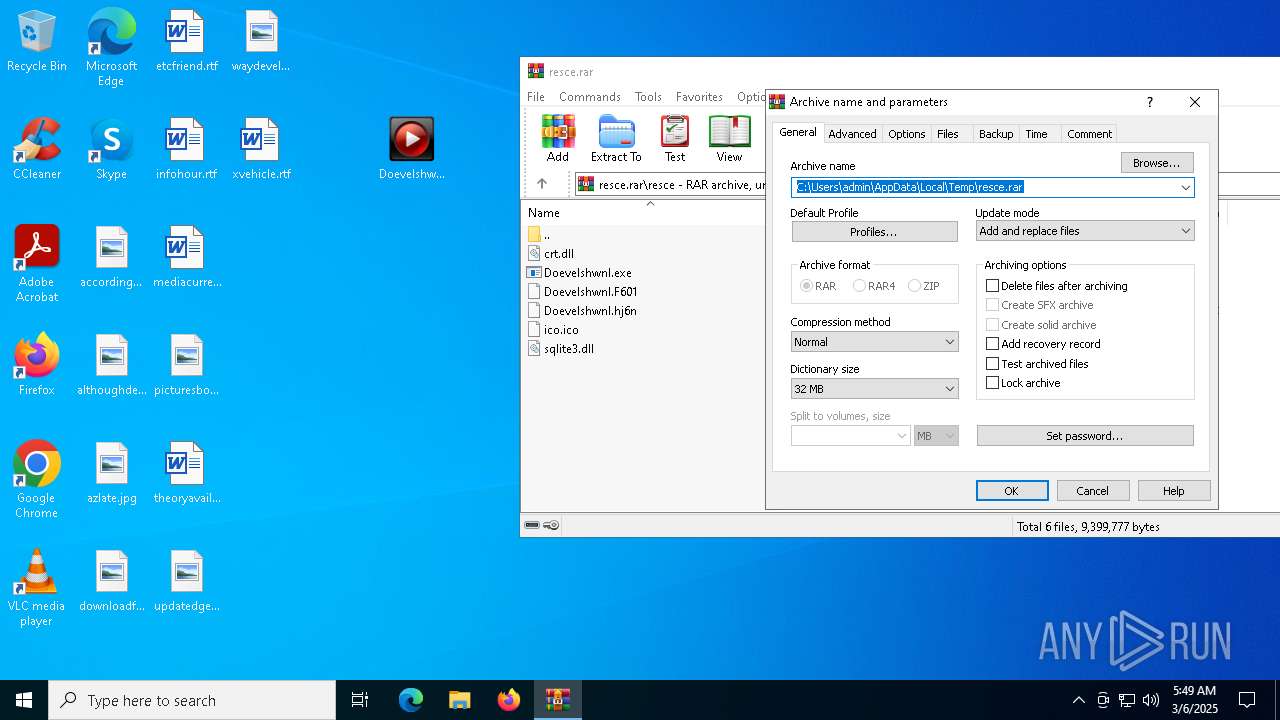Open the Commands menu
The image size is (1280, 720).
pos(590,97)
